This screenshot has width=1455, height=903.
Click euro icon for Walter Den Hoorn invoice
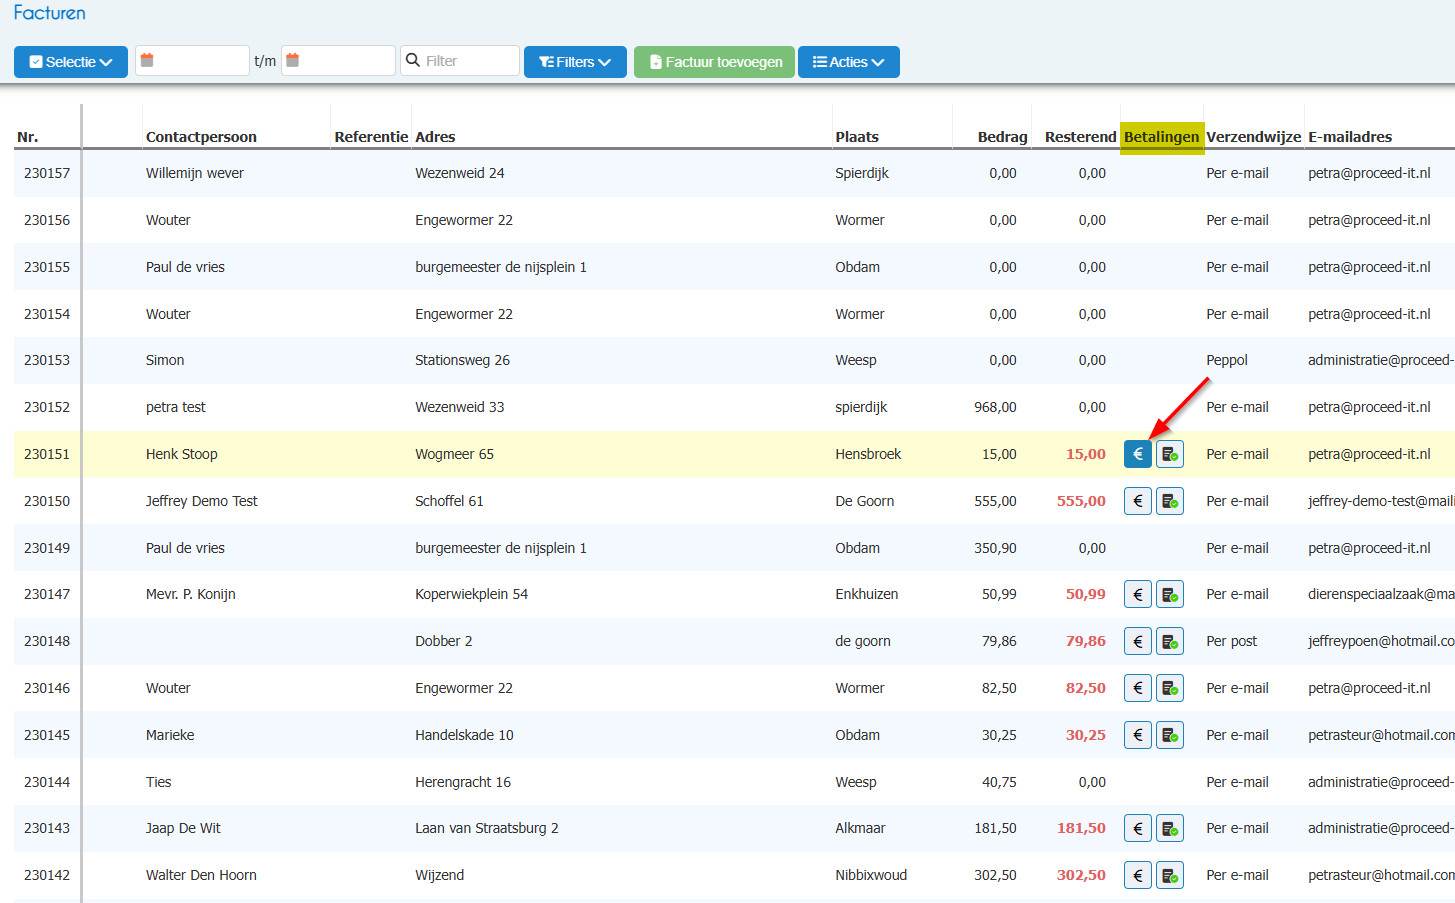pos(1138,875)
